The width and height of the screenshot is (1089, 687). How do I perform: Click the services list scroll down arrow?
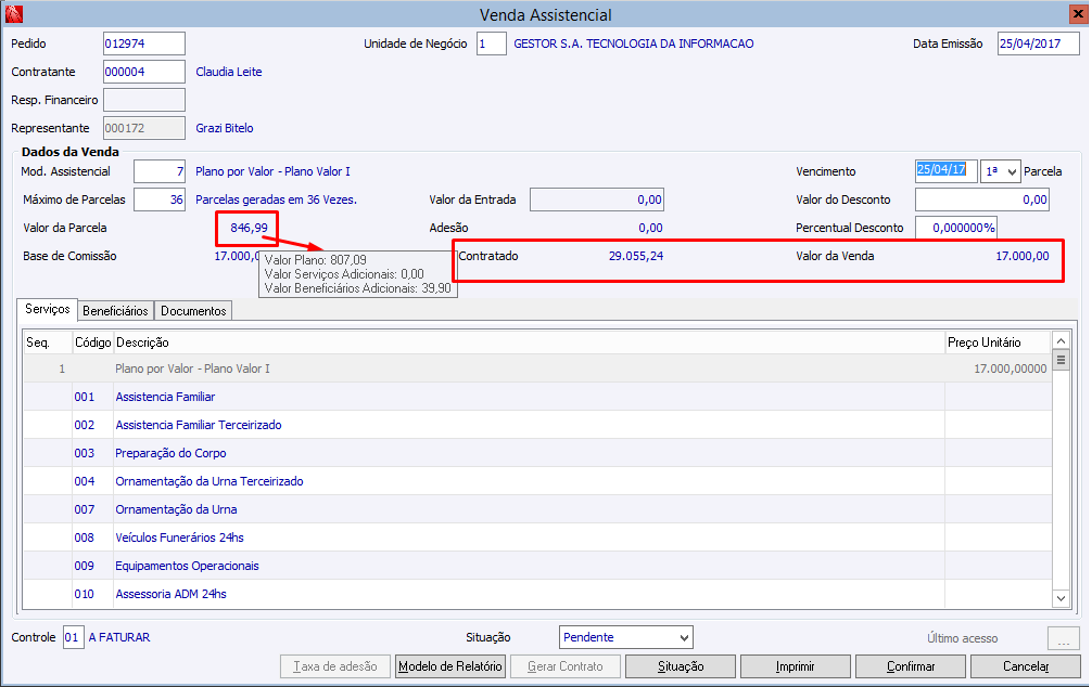pyautogui.click(x=1061, y=598)
